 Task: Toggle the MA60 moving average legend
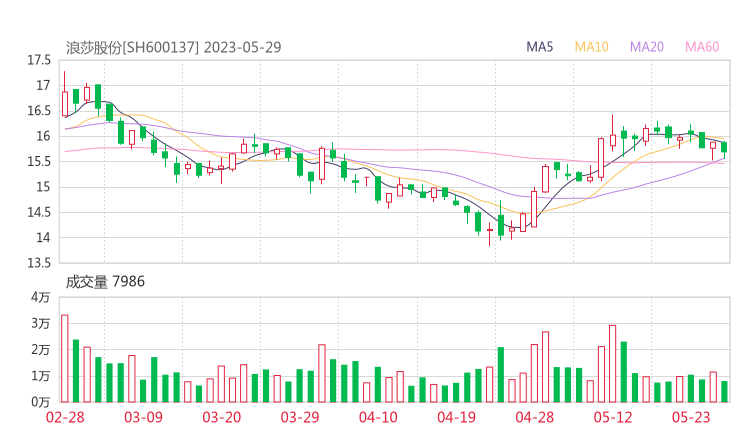[x=702, y=47]
